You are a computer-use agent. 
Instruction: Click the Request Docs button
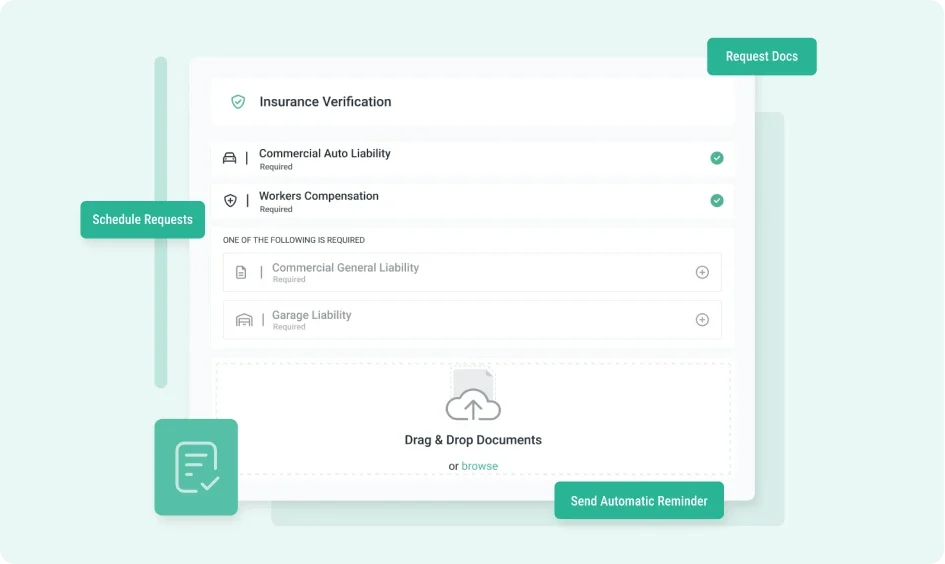pos(761,57)
